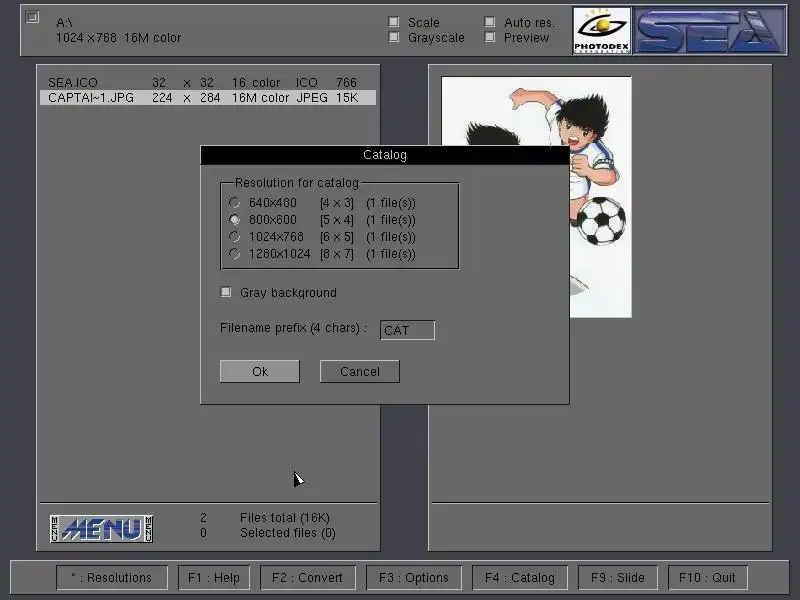
Task: Open F3 Options
Action: coord(414,578)
